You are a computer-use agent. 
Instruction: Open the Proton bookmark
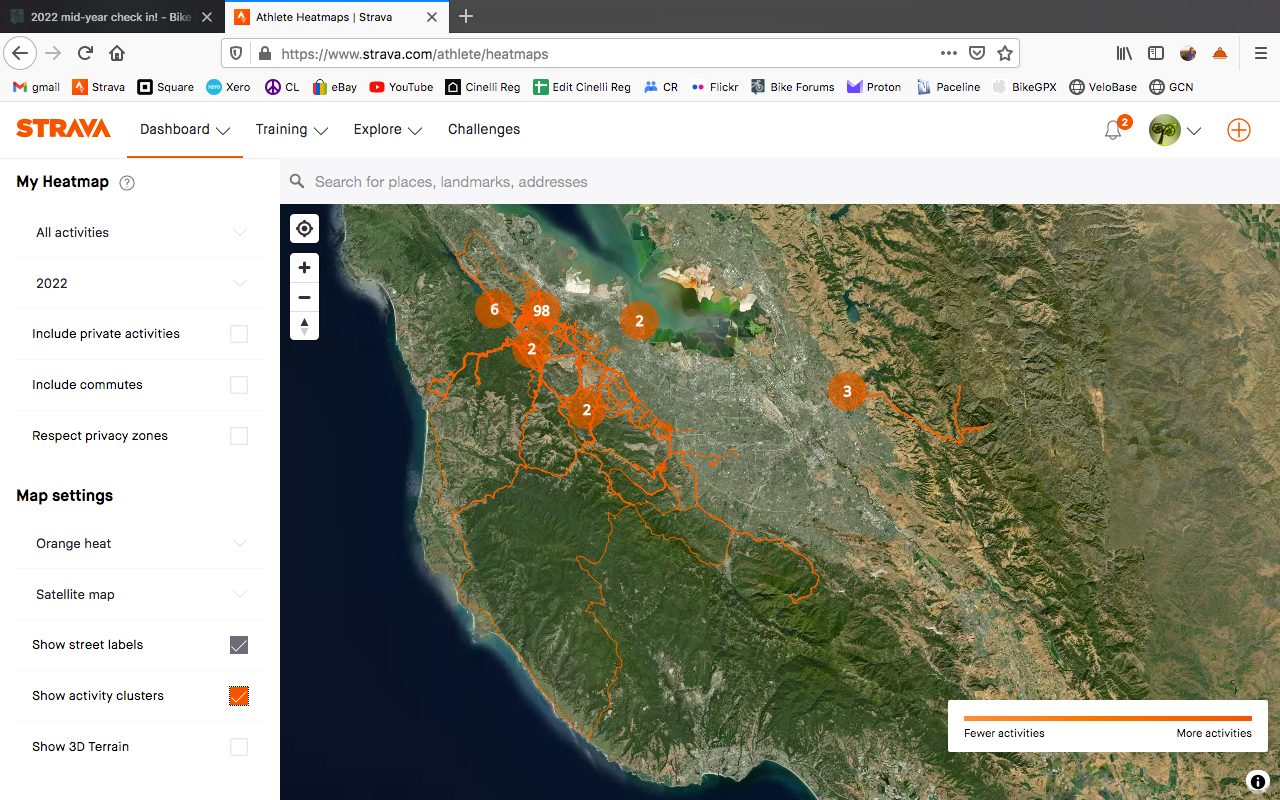874,87
